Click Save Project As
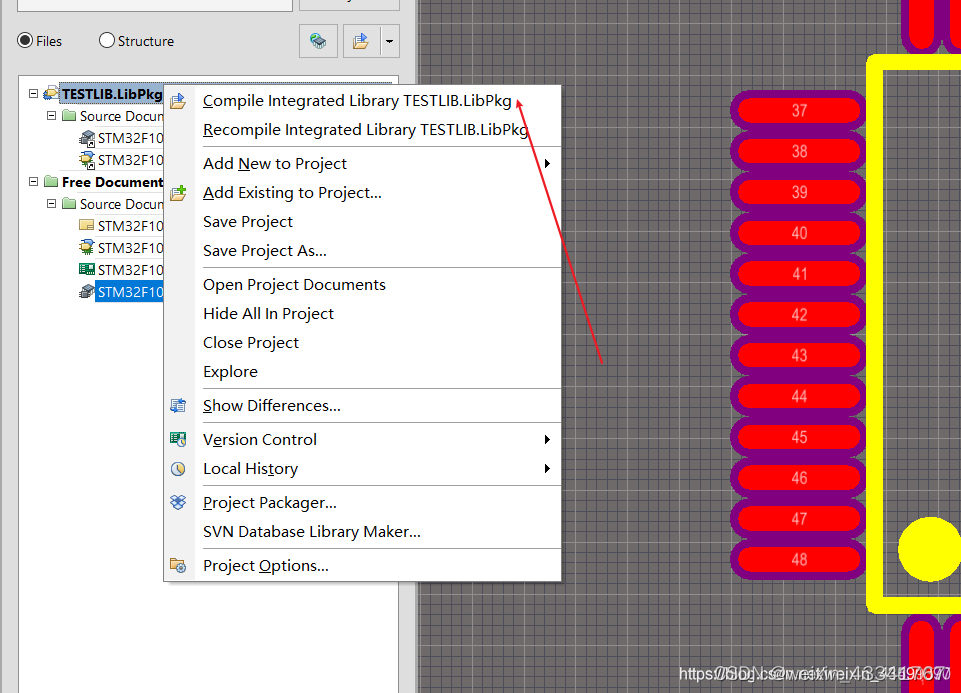Screen dimensions: 961x693 [x=363, y=251]
